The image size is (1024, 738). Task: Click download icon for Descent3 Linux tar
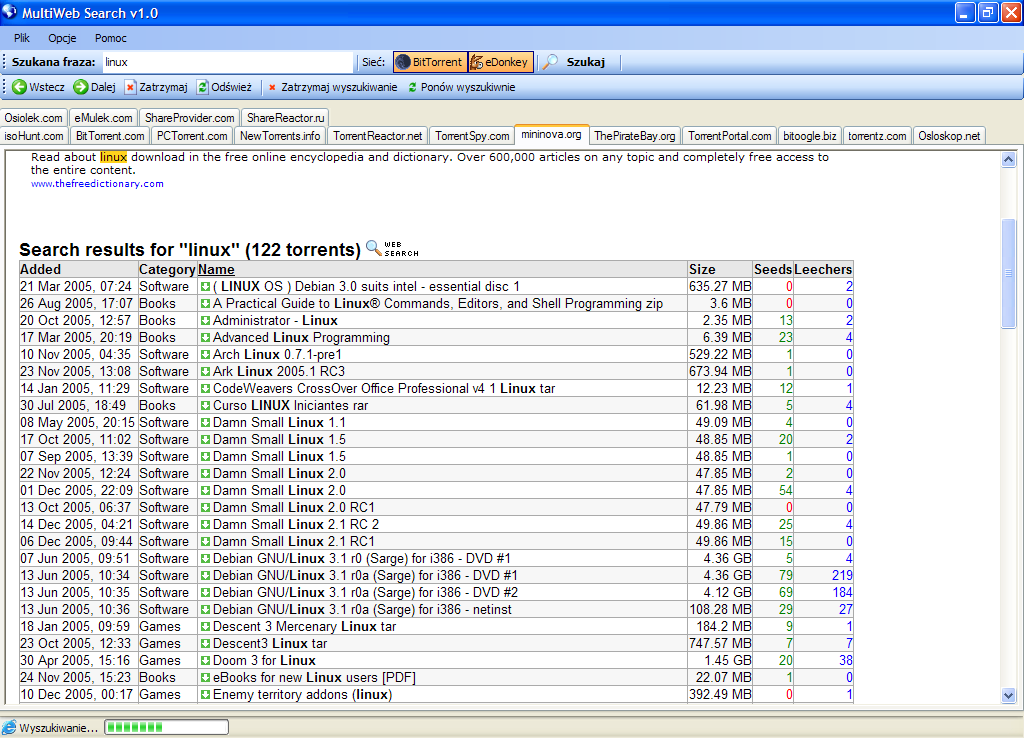tap(205, 644)
